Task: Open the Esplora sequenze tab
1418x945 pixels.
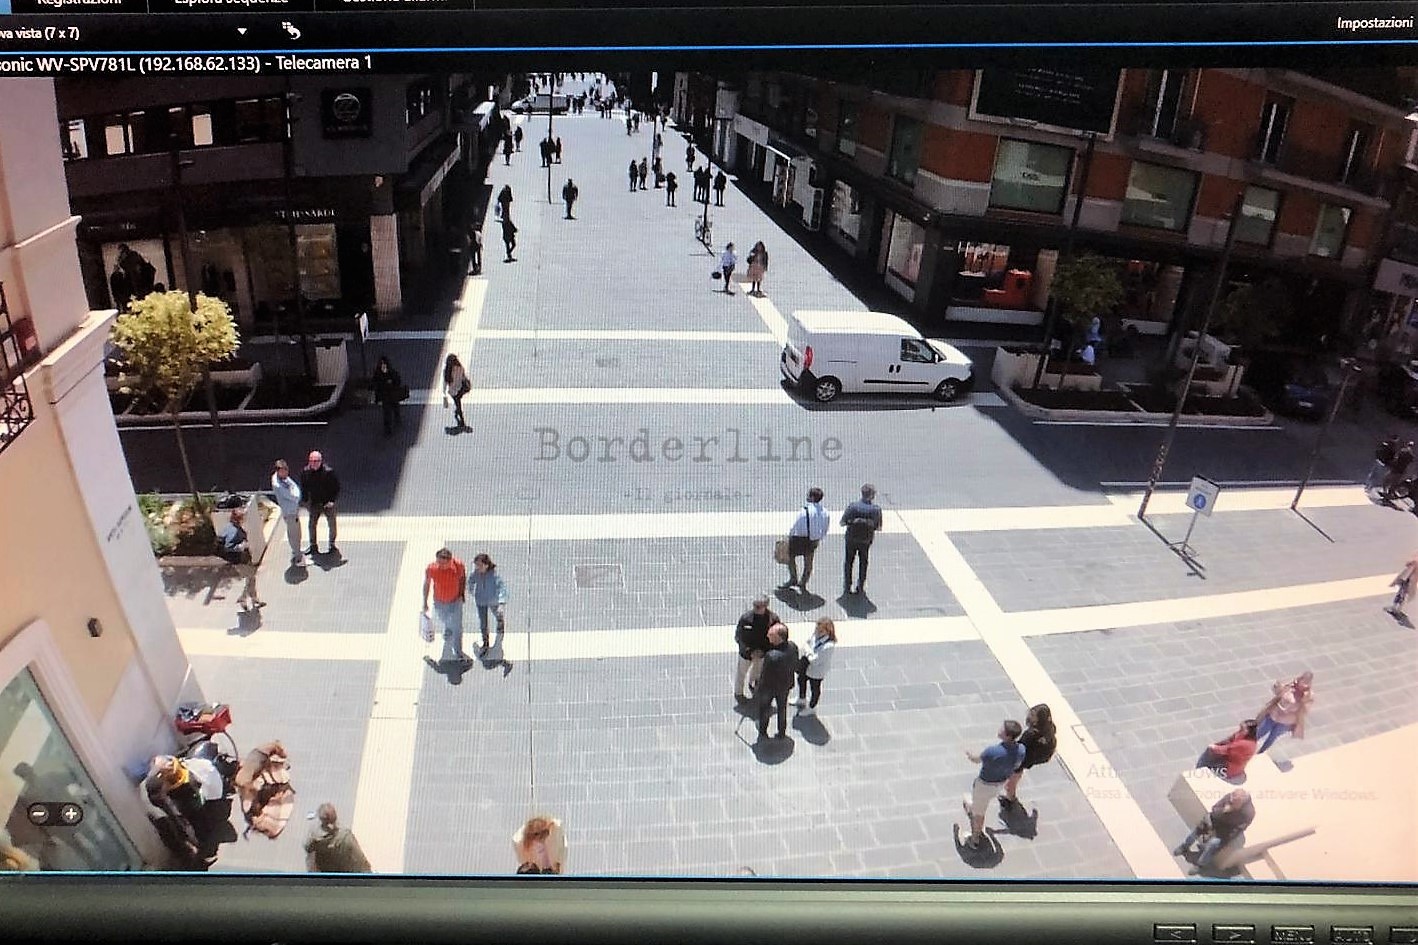Action: pos(230,3)
